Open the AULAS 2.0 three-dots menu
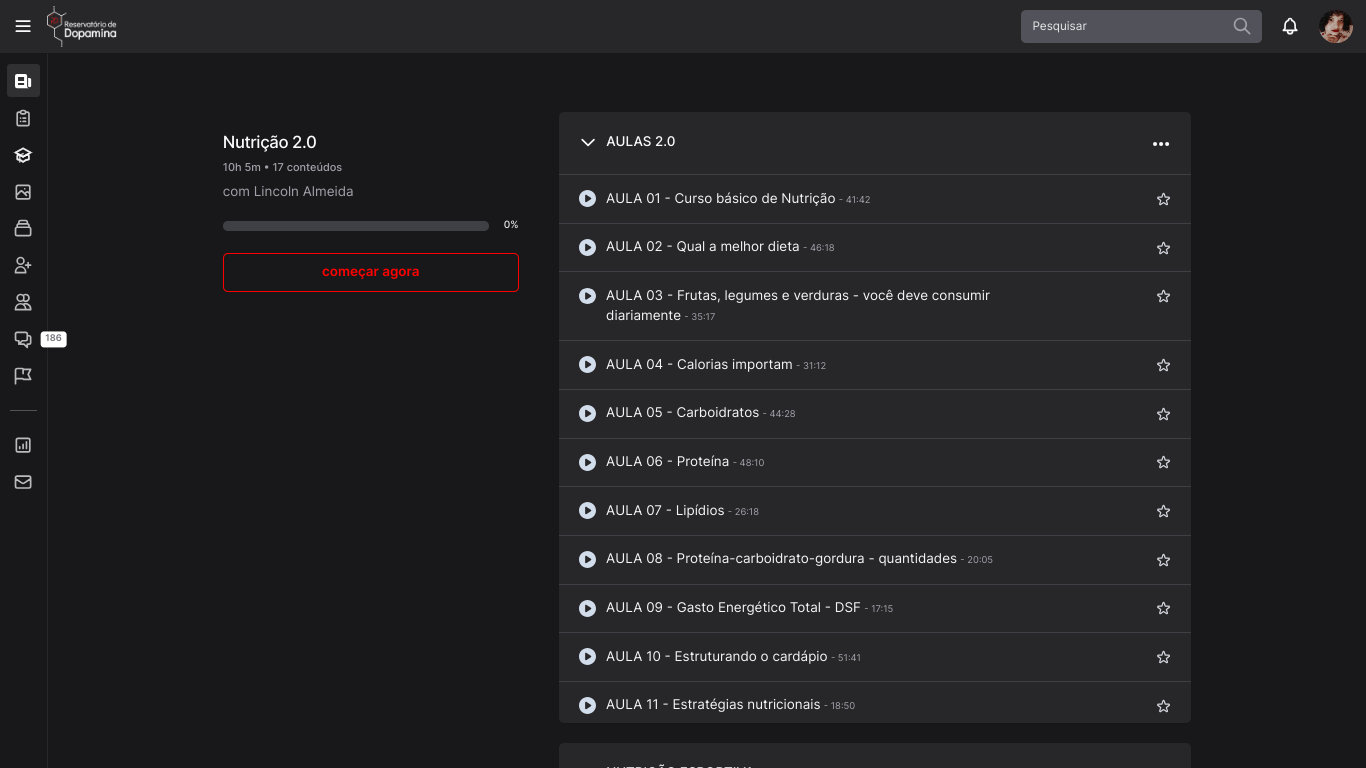Screen dimensions: 1366x768 [1160, 144]
